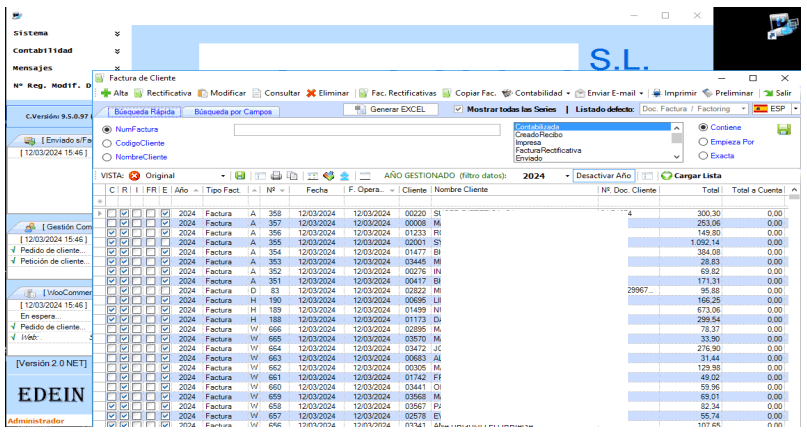Select the CodigoCliente radio button

click(107, 143)
